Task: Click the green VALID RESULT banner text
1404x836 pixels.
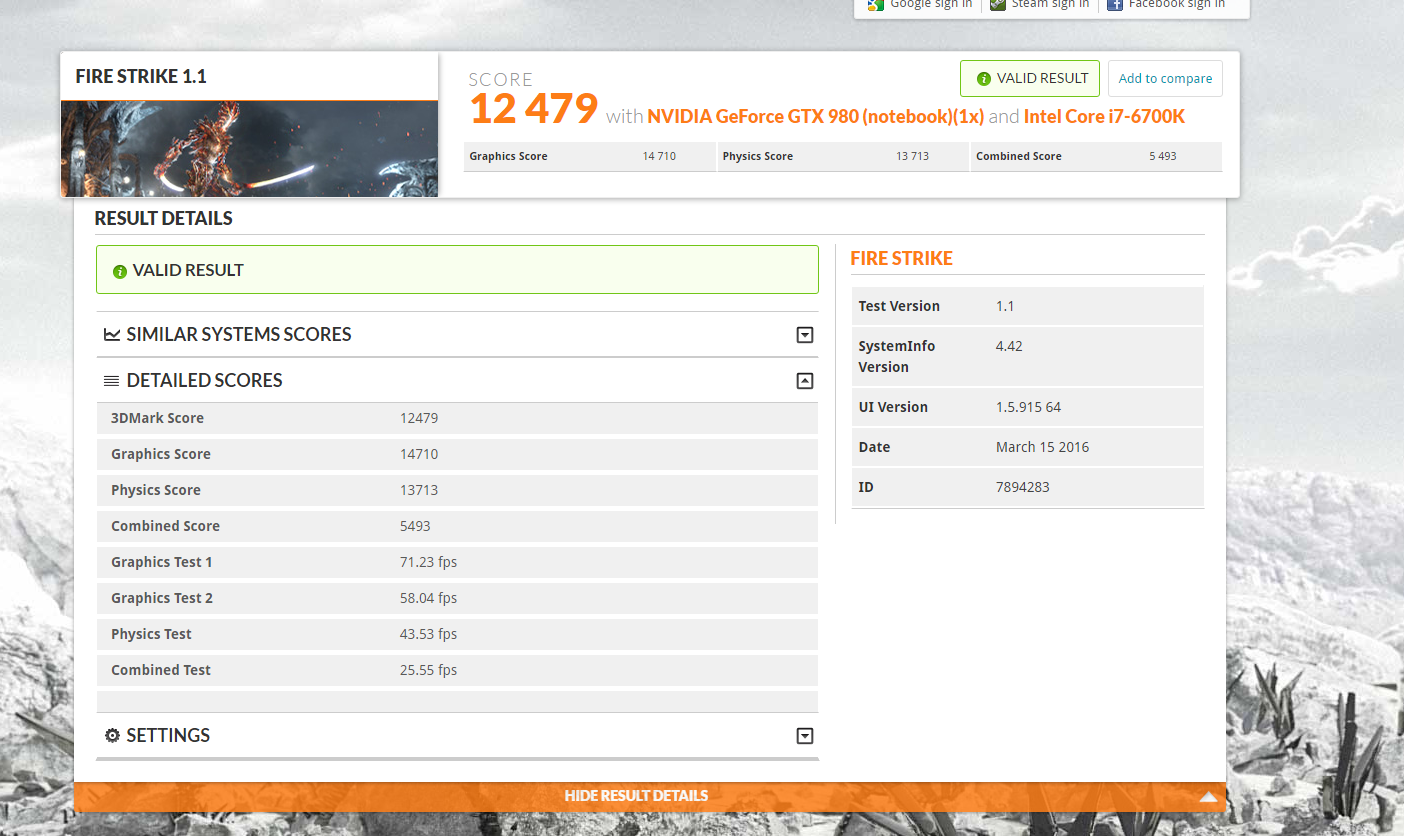Action: 188,270
